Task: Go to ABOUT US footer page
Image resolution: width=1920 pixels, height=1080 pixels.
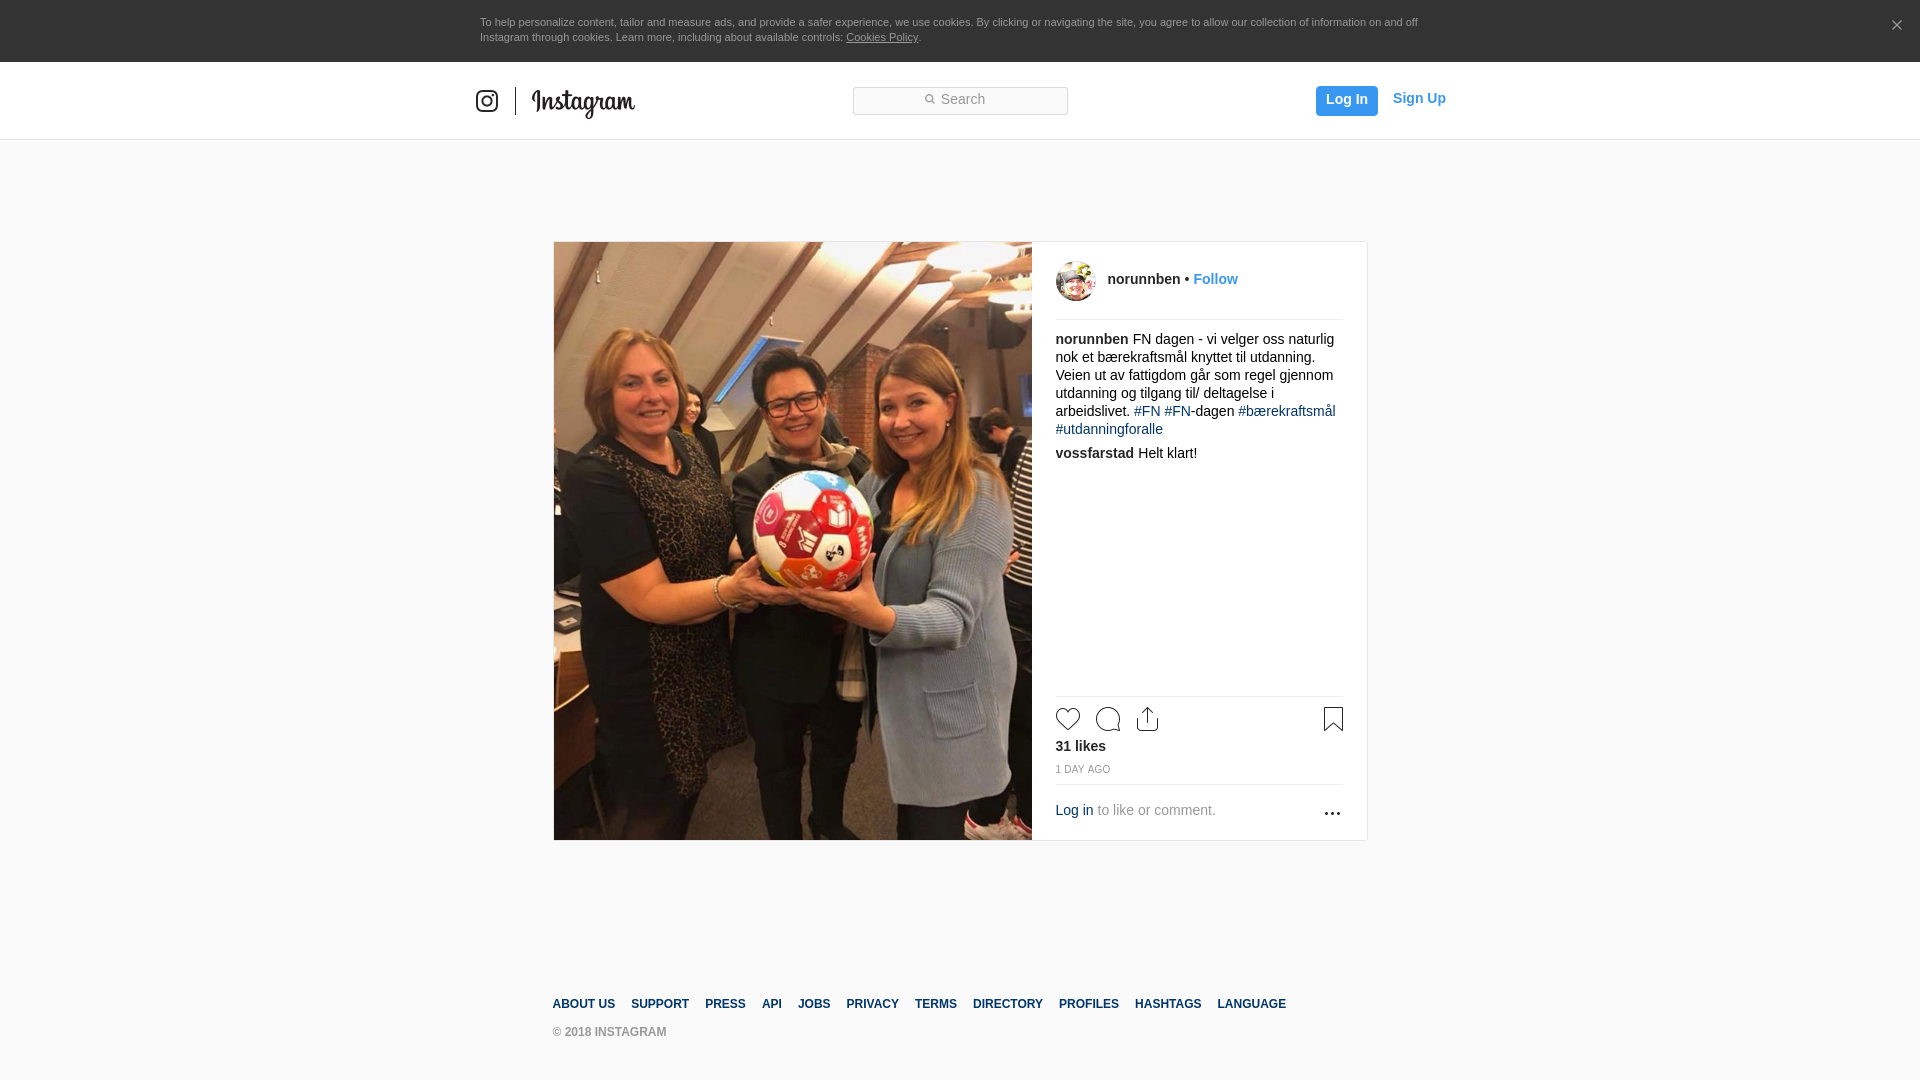Action: [583, 1004]
